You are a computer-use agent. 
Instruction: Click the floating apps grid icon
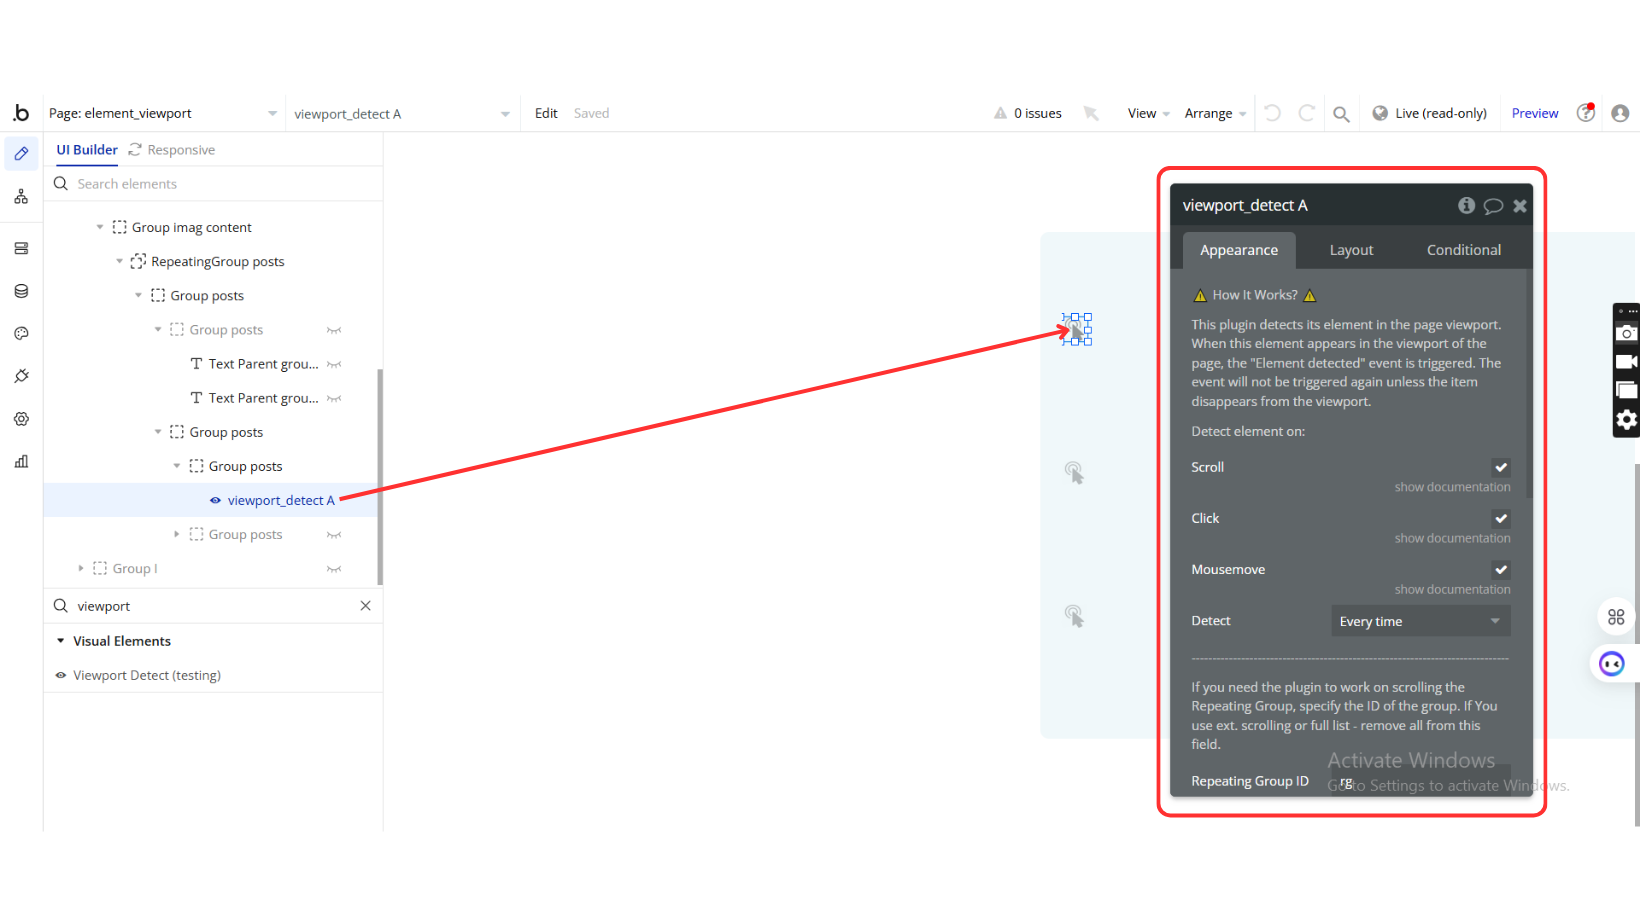(x=1616, y=617)
